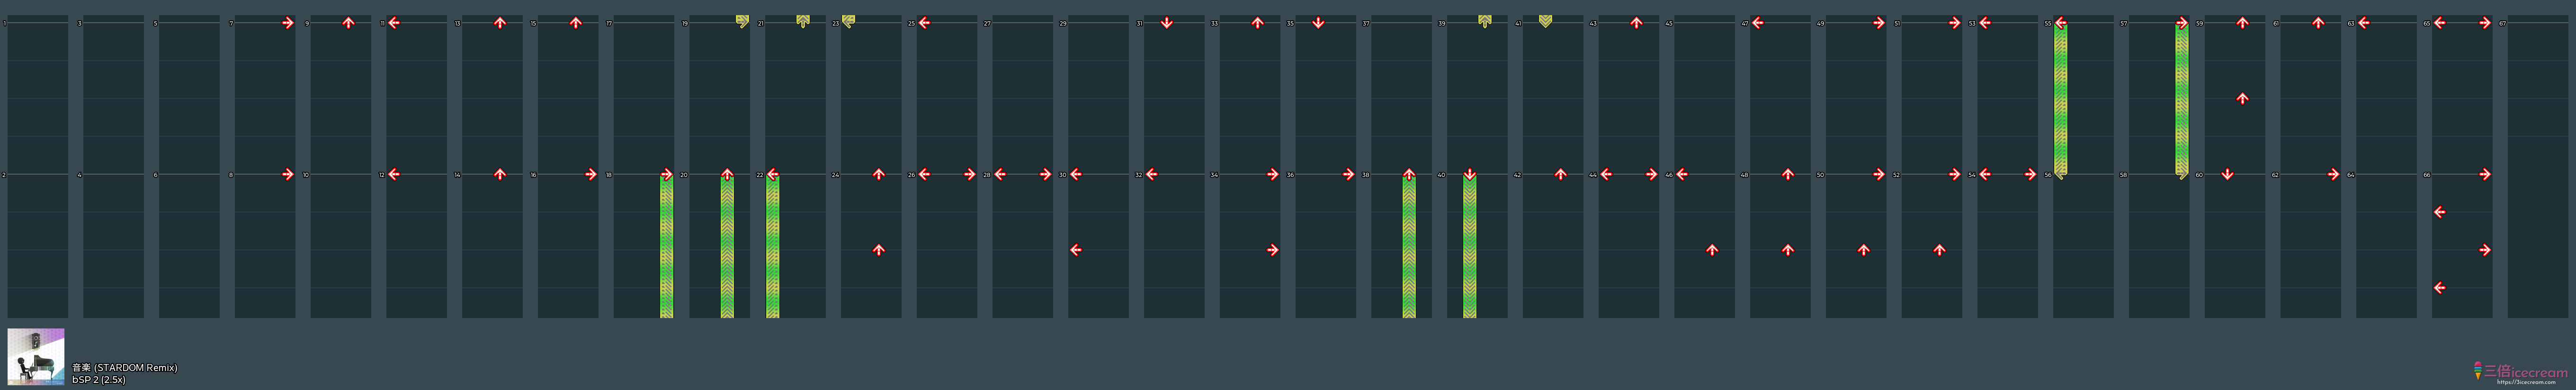Open the 3icecream logo link

click(2520, 373)
